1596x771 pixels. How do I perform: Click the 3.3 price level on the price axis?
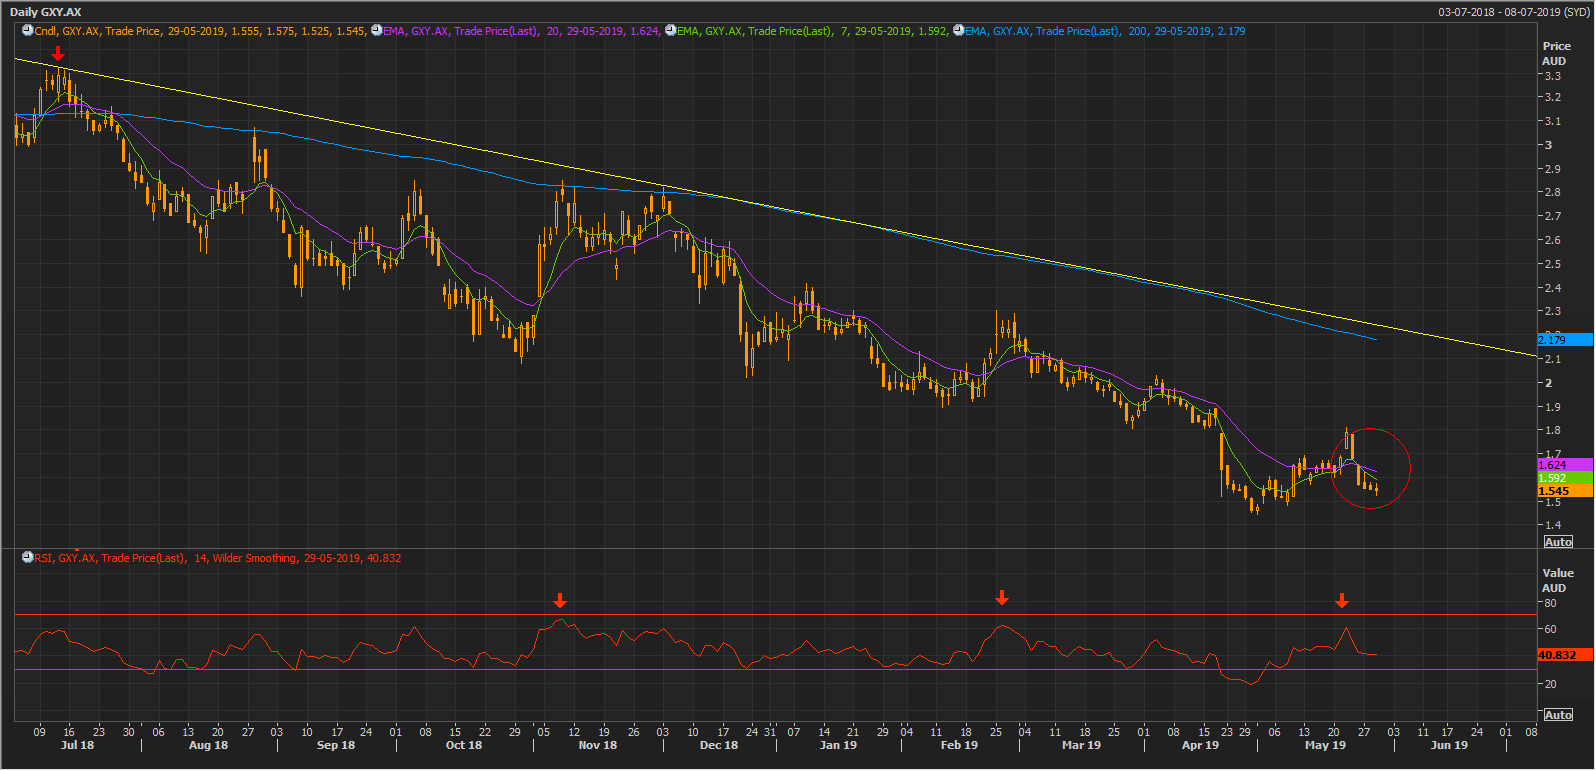pyautogui.click(x=1552, y=76)
